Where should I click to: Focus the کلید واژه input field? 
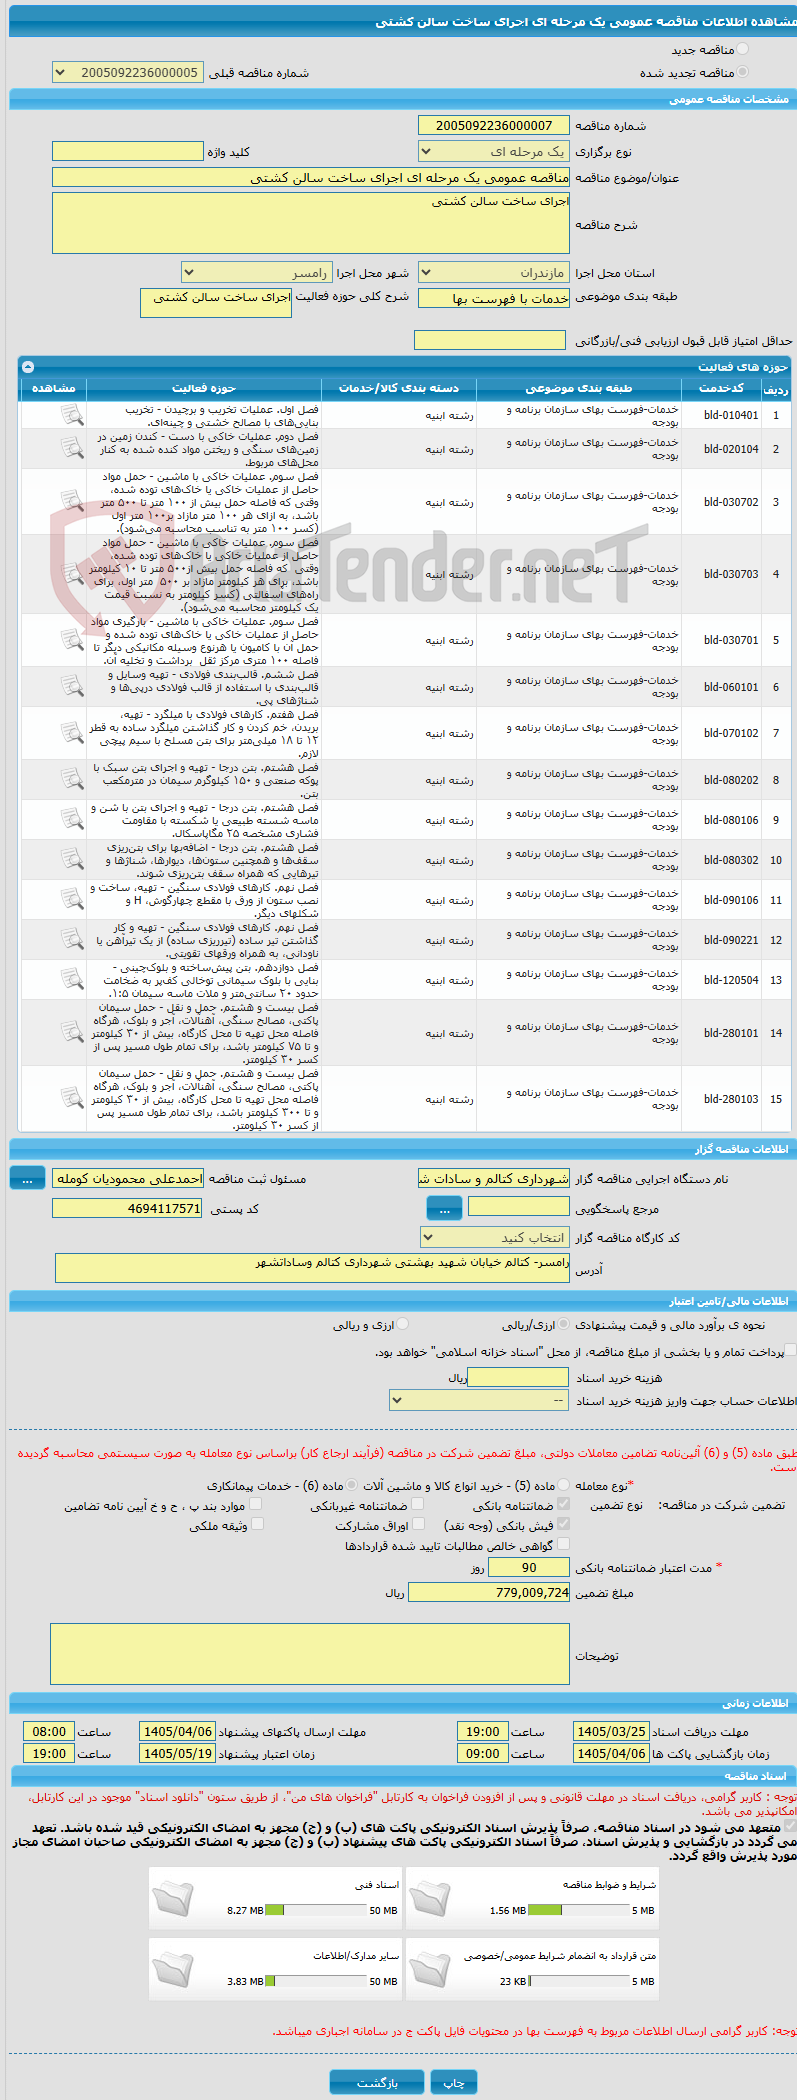[x=128, y=151]
